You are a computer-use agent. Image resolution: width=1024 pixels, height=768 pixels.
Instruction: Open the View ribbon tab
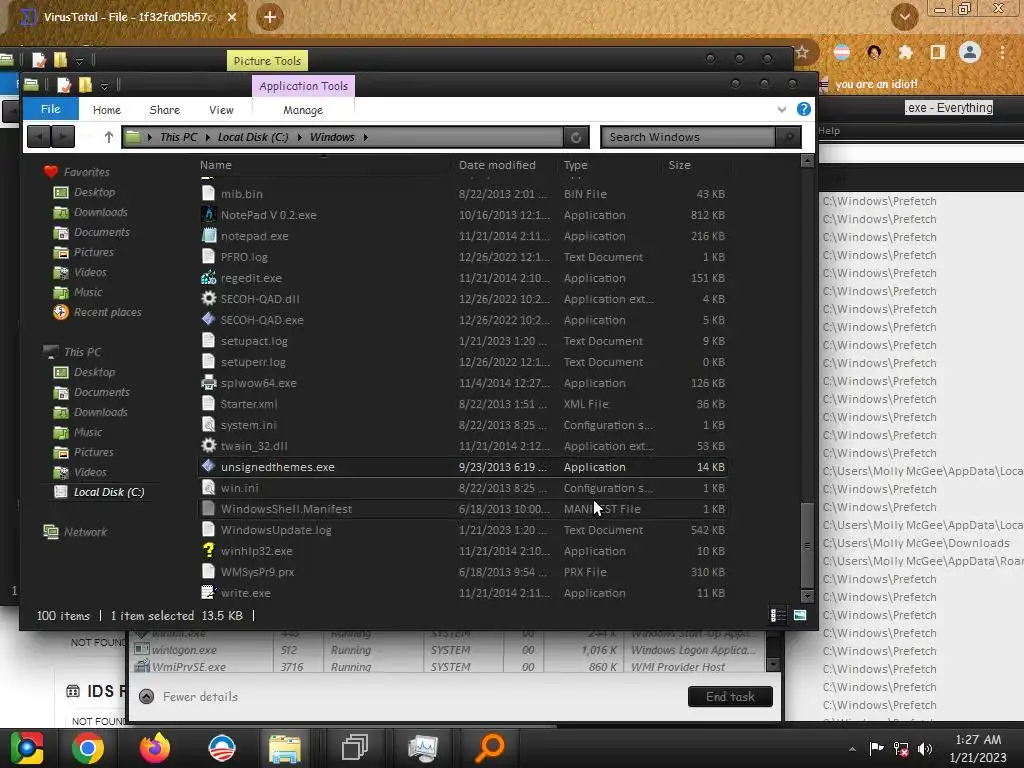(x=221, y=110)
